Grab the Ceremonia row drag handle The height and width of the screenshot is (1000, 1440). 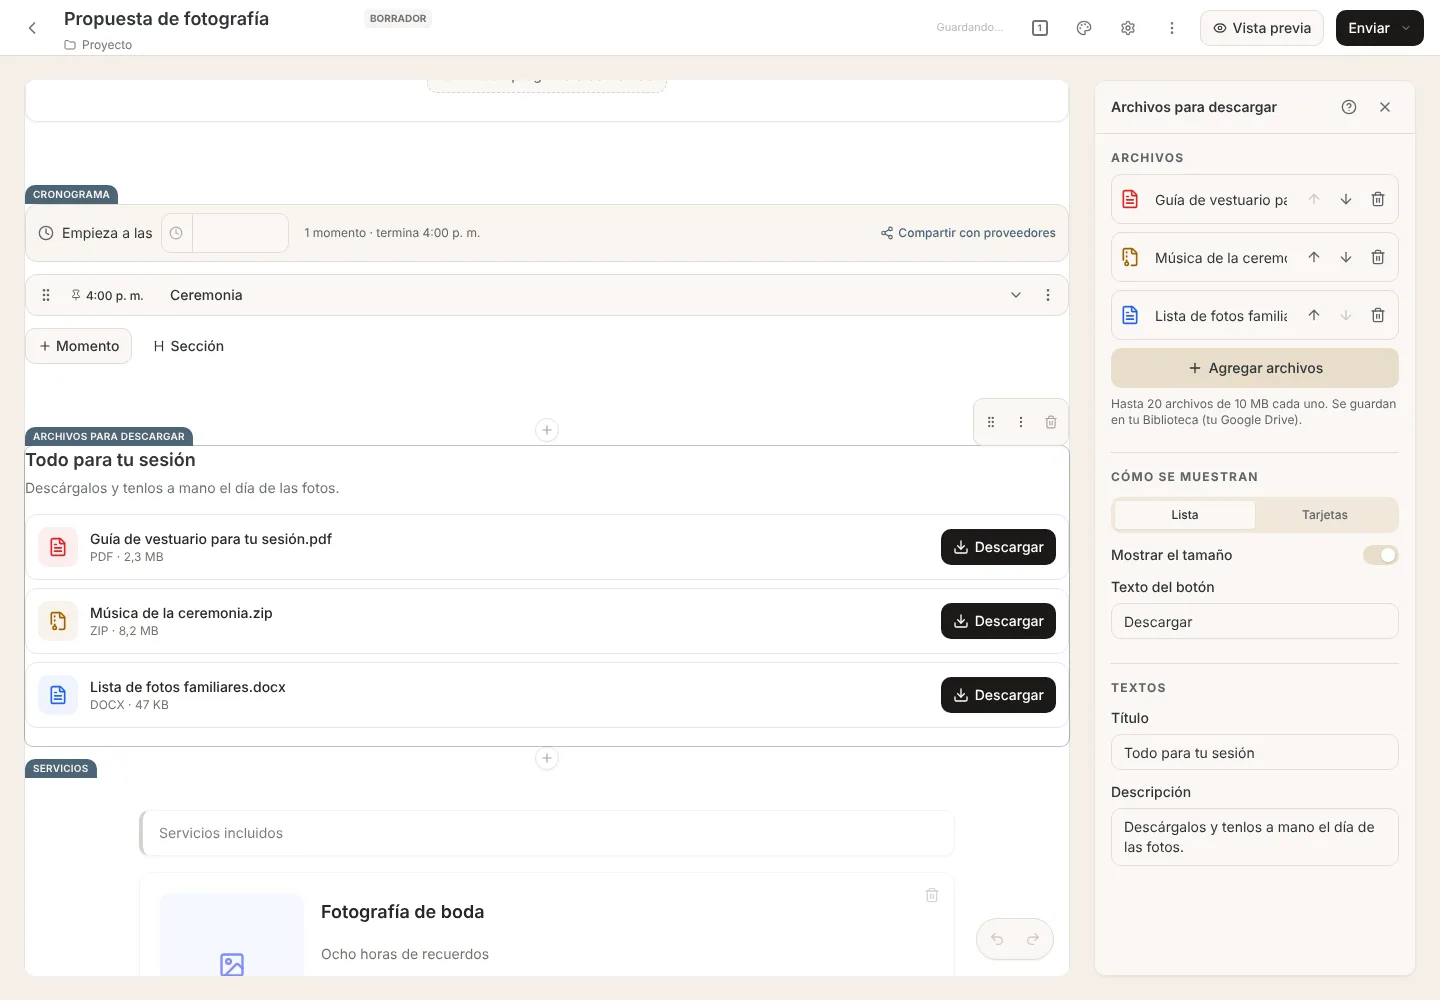click(x=46, y=295)
